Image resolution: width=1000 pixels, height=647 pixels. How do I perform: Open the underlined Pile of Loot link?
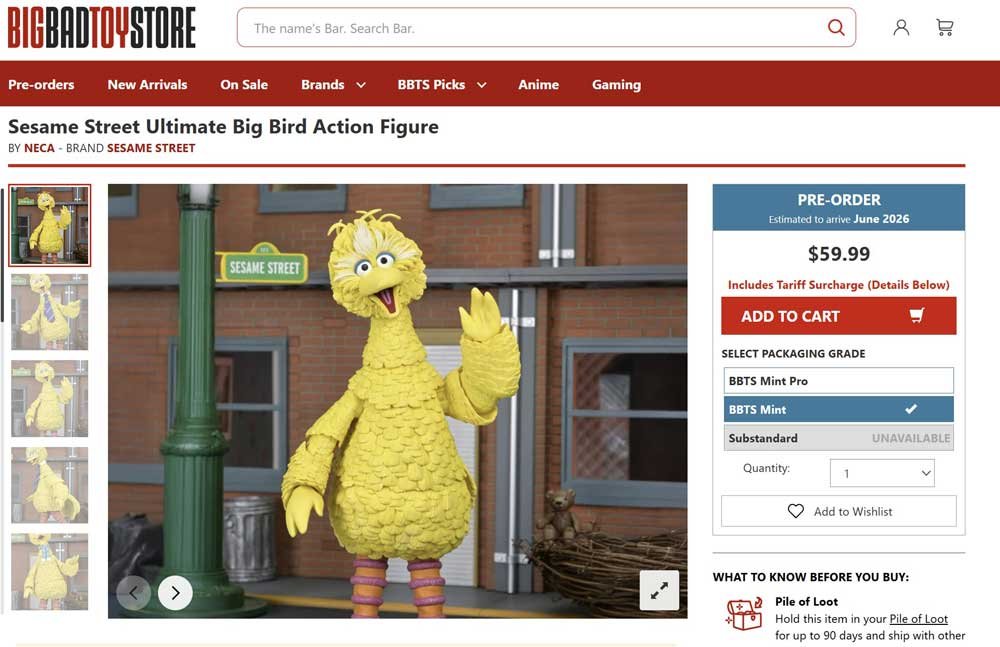point(918,618)
